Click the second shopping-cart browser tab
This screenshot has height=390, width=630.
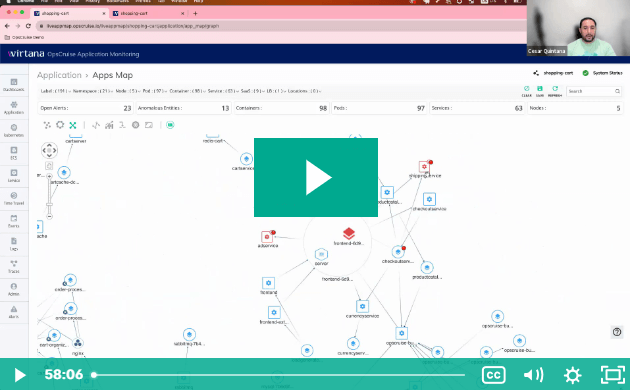[x=149, y=13]
